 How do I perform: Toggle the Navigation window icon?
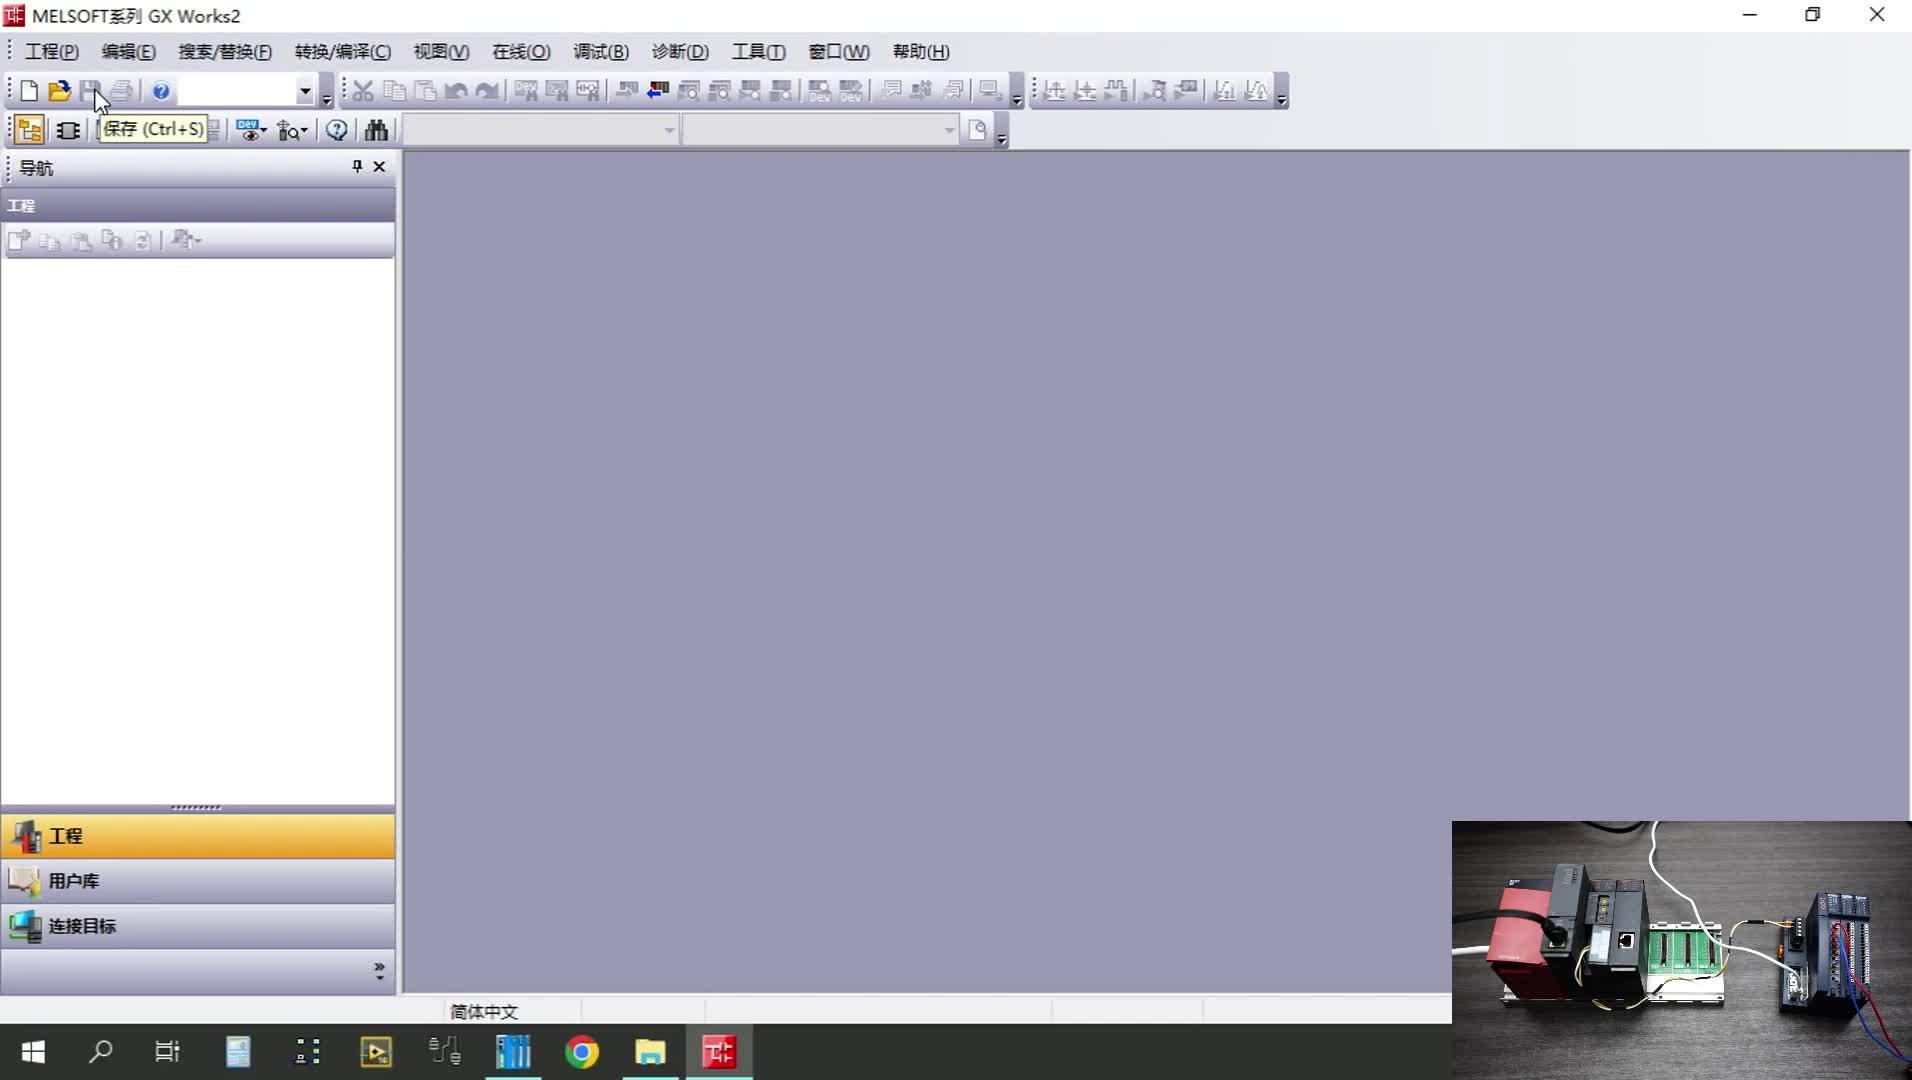[x=29, y=130]
